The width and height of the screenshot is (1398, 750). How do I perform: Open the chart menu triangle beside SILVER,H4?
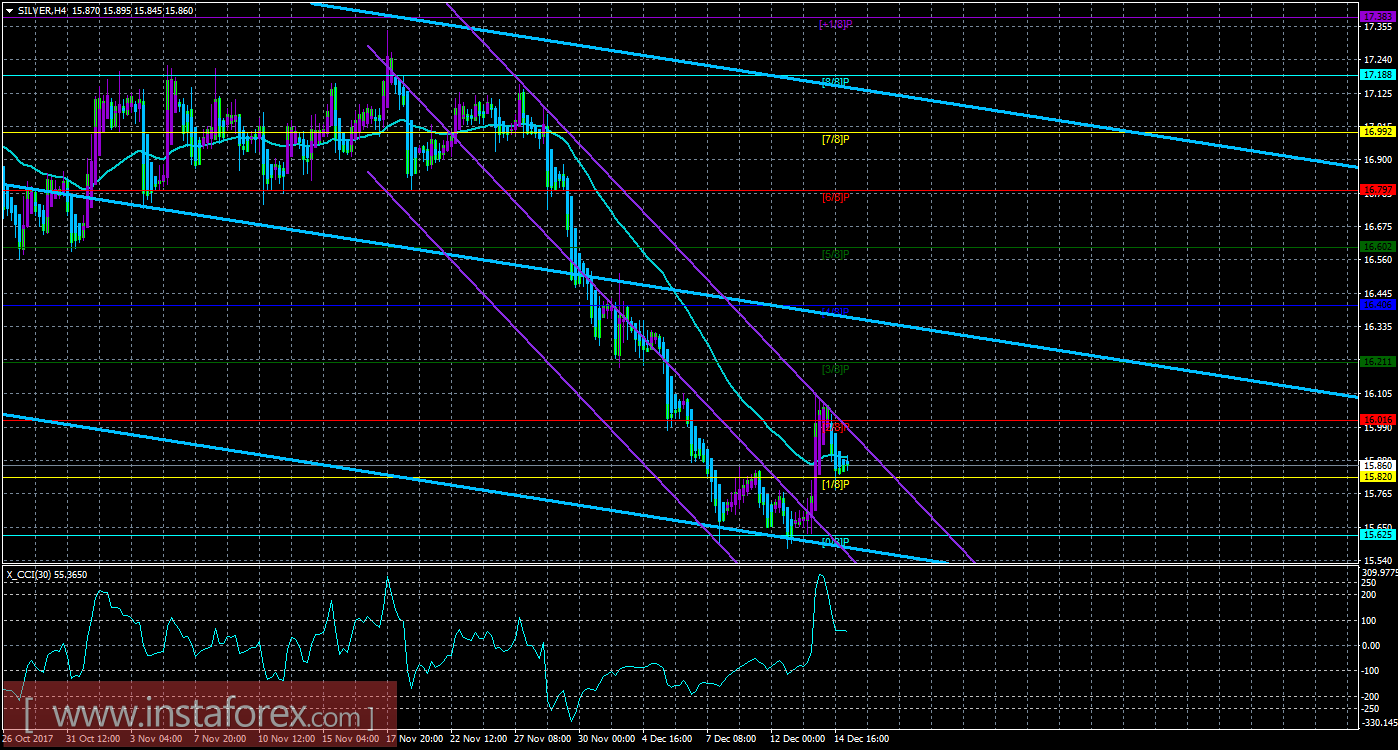tap(9, 9)
